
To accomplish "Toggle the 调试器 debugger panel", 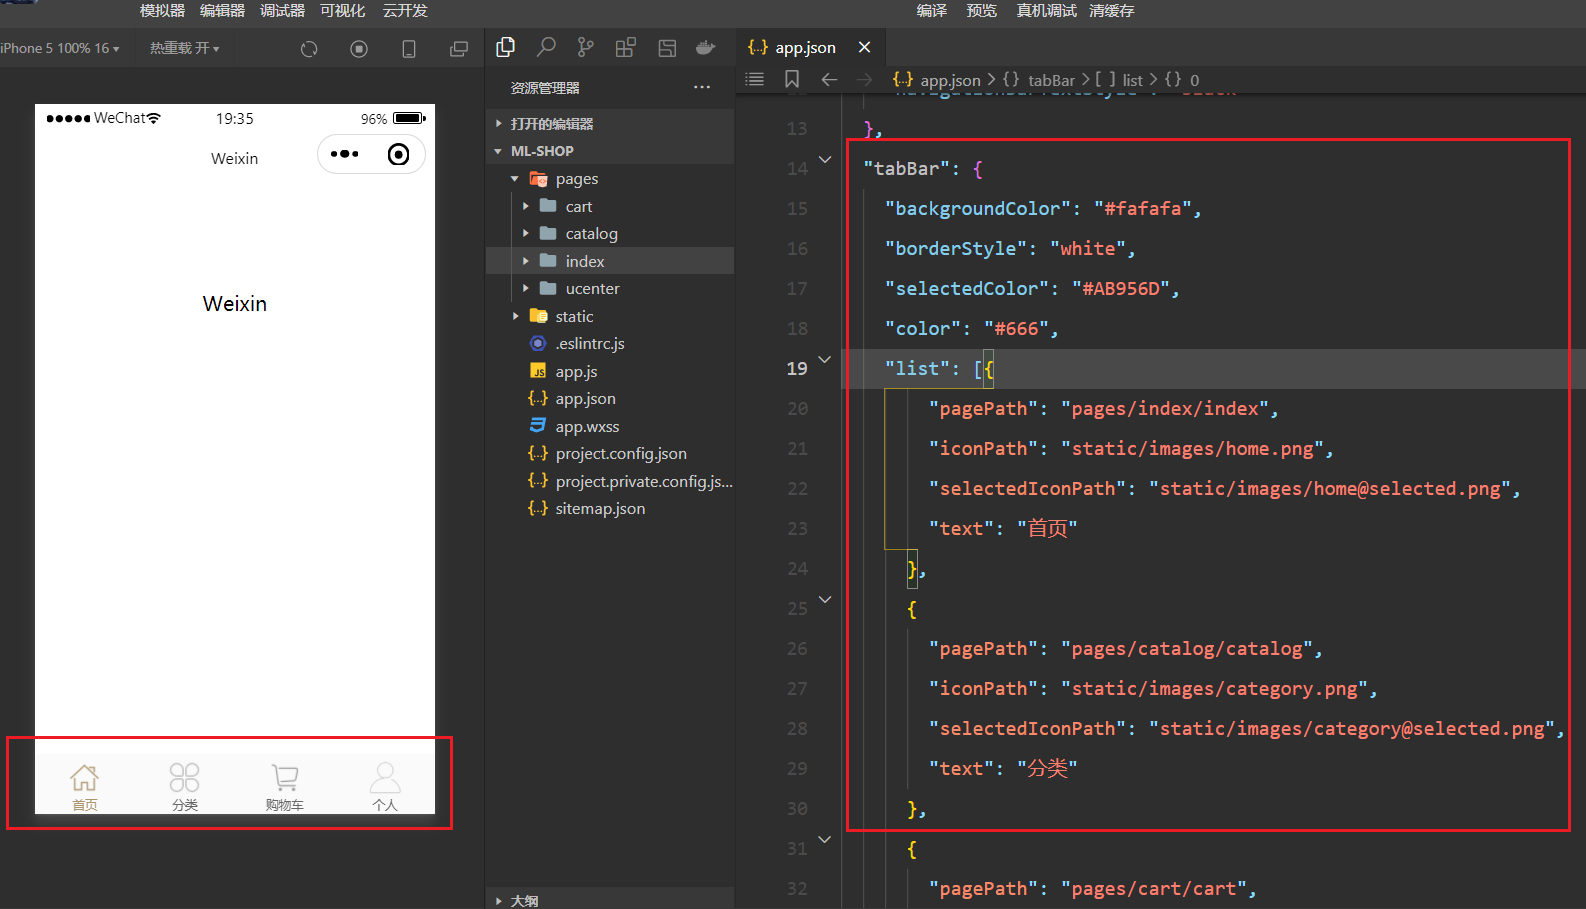I will point(282,11).
